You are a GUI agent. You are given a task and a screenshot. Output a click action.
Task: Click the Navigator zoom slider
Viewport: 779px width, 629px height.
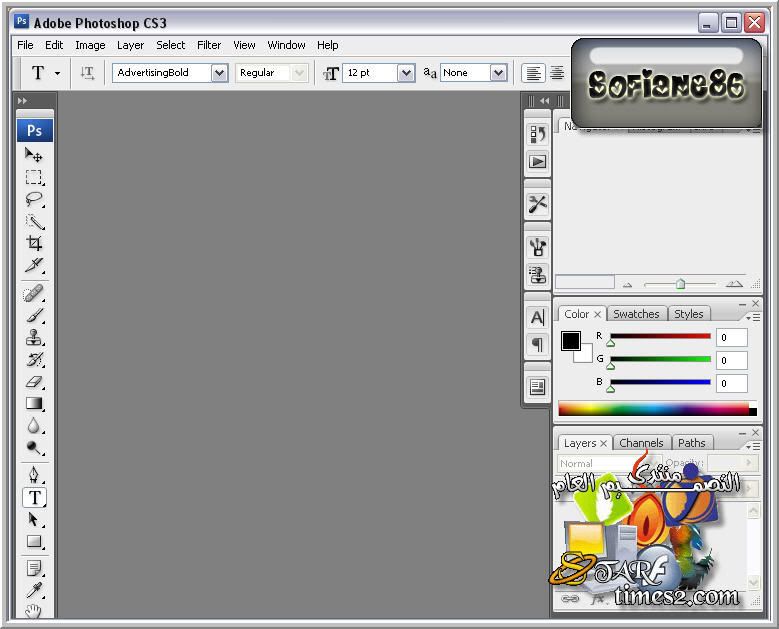(x=680, y=284)
